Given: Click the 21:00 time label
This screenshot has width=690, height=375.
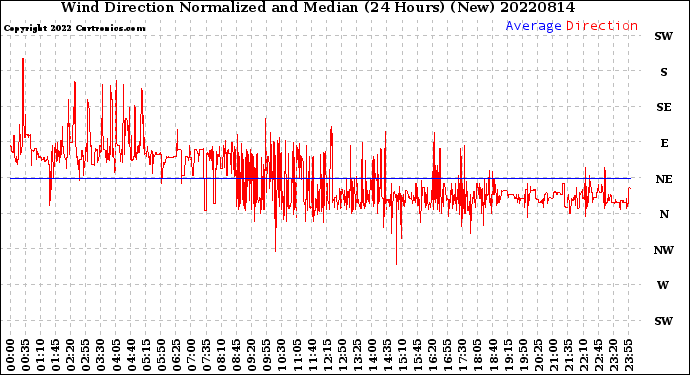Looking at the screenshot, I should 553,355.
